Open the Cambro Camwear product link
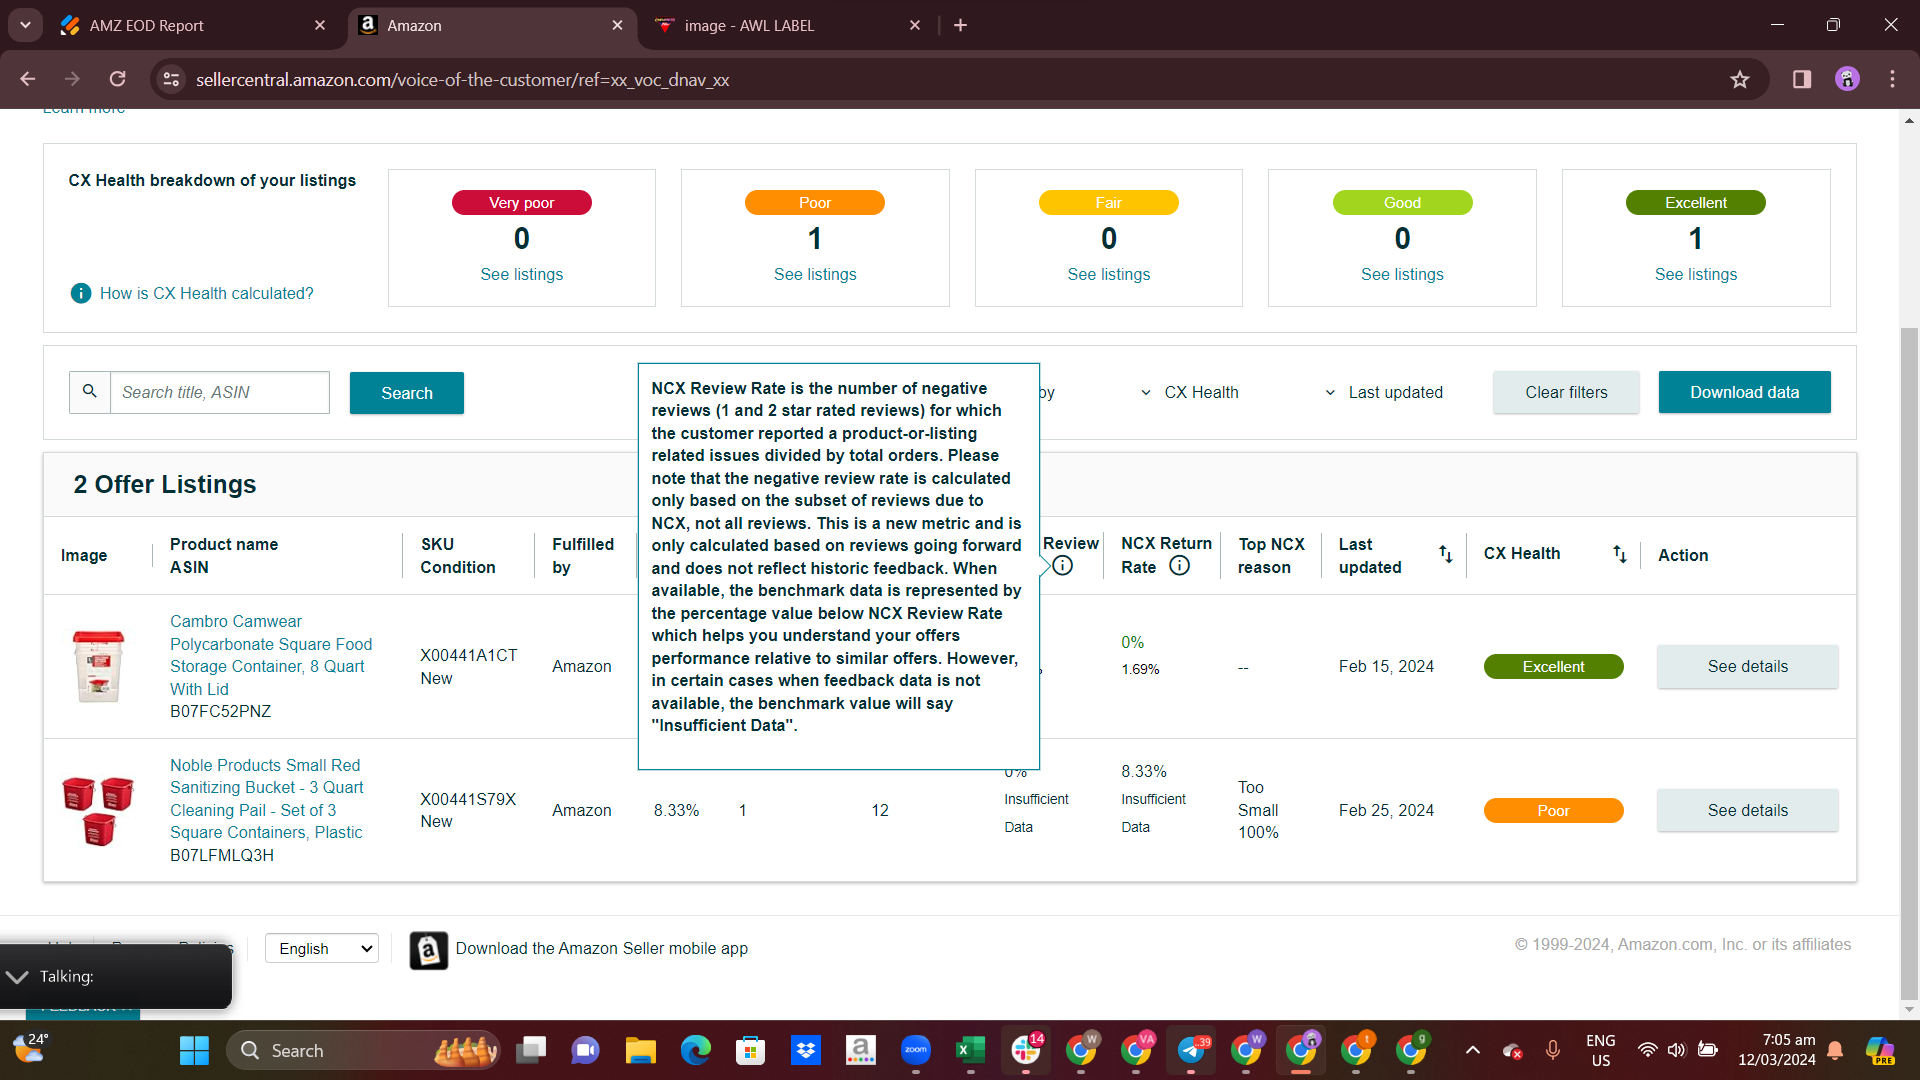1920x1080 pixels. click(x=271, y=655)
